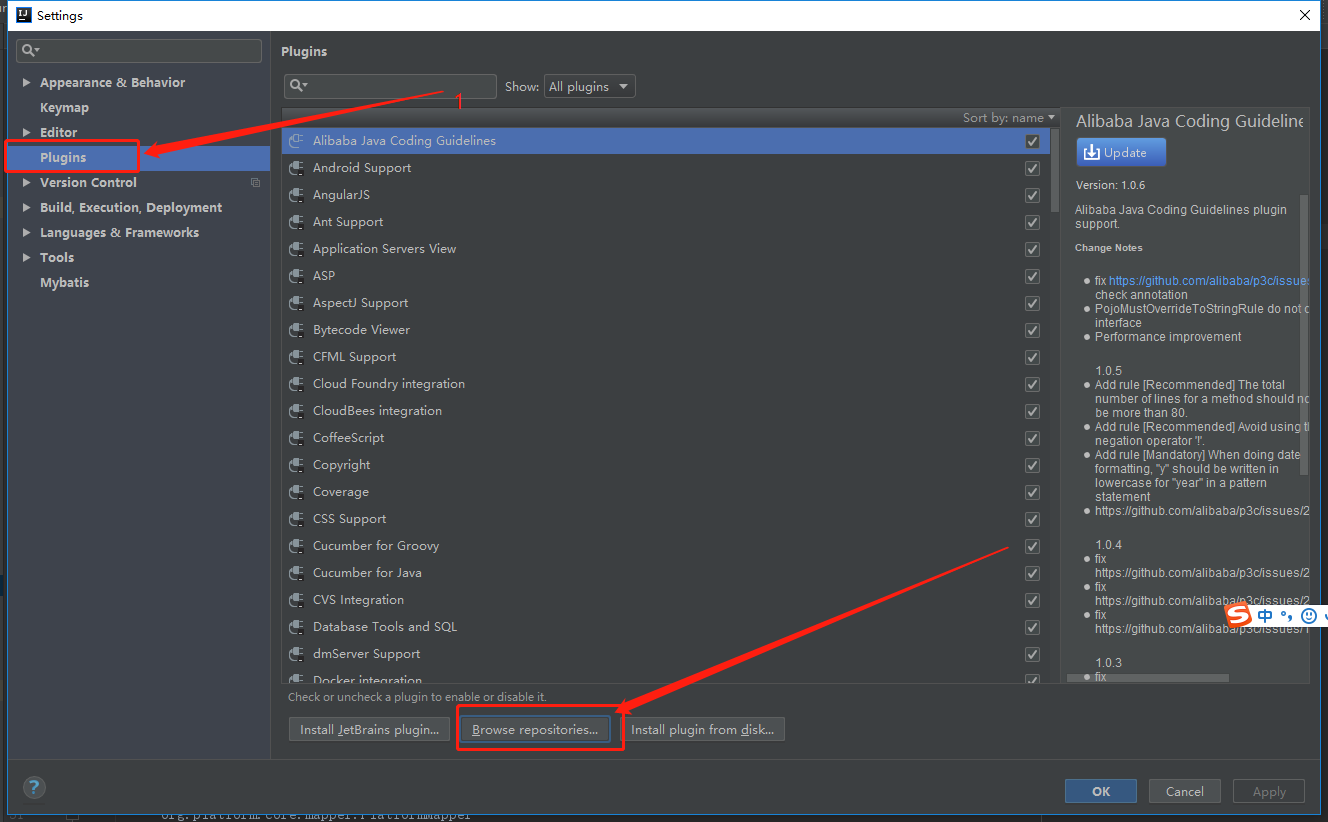The height and width of the screenshot is (822, 1328).
Task: Uncheck the Bytecode Viewer plugin
Action: (1032, 330)
